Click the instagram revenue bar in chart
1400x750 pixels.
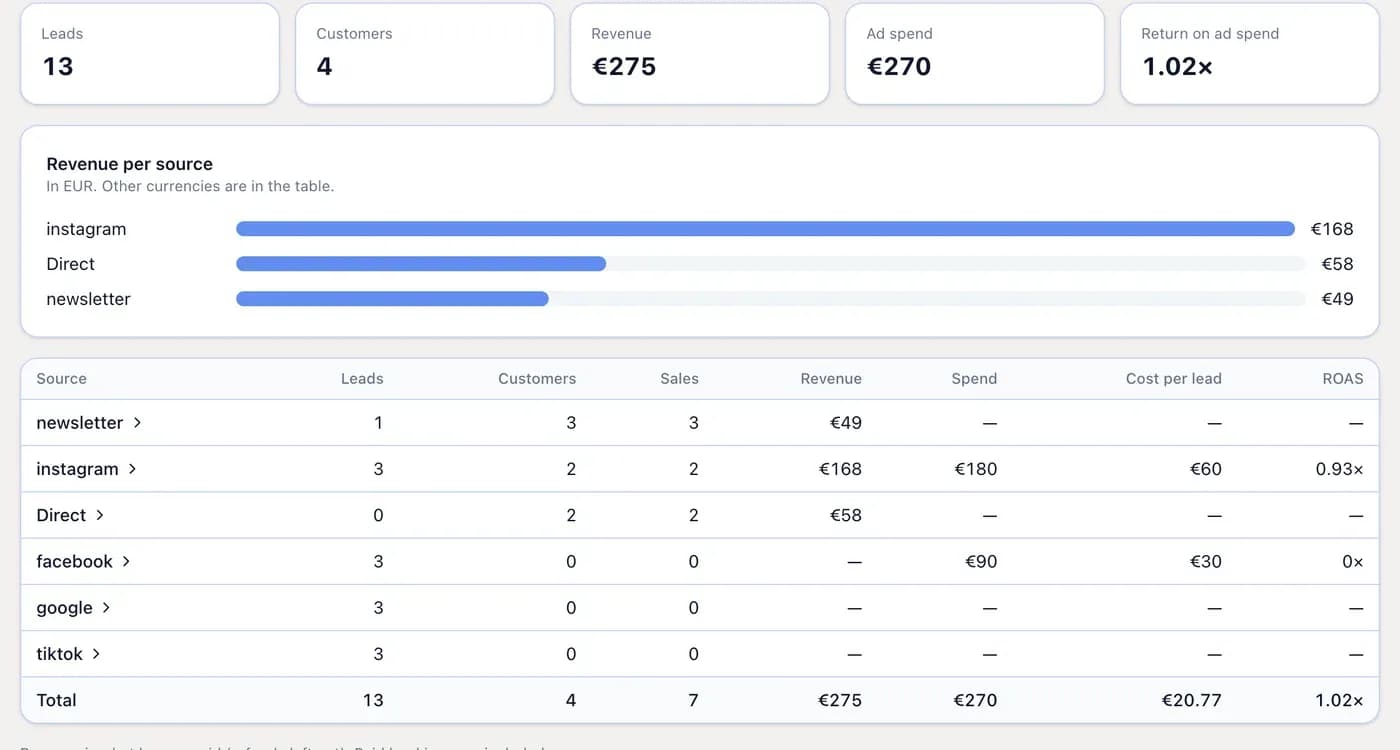pos(765,229)
